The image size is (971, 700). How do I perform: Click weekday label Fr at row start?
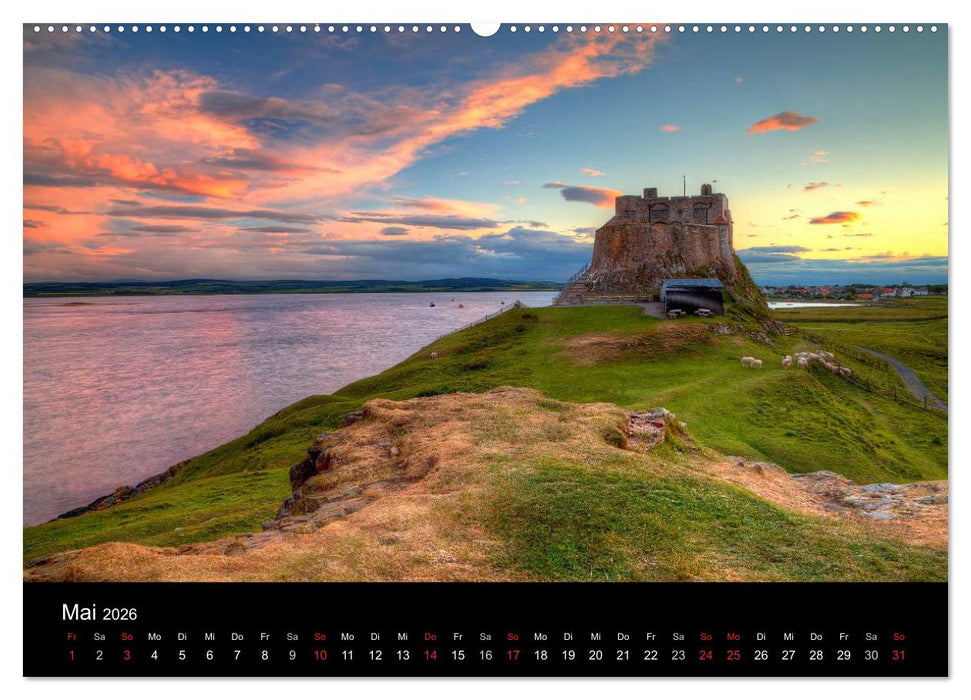[x=71, y=636]
